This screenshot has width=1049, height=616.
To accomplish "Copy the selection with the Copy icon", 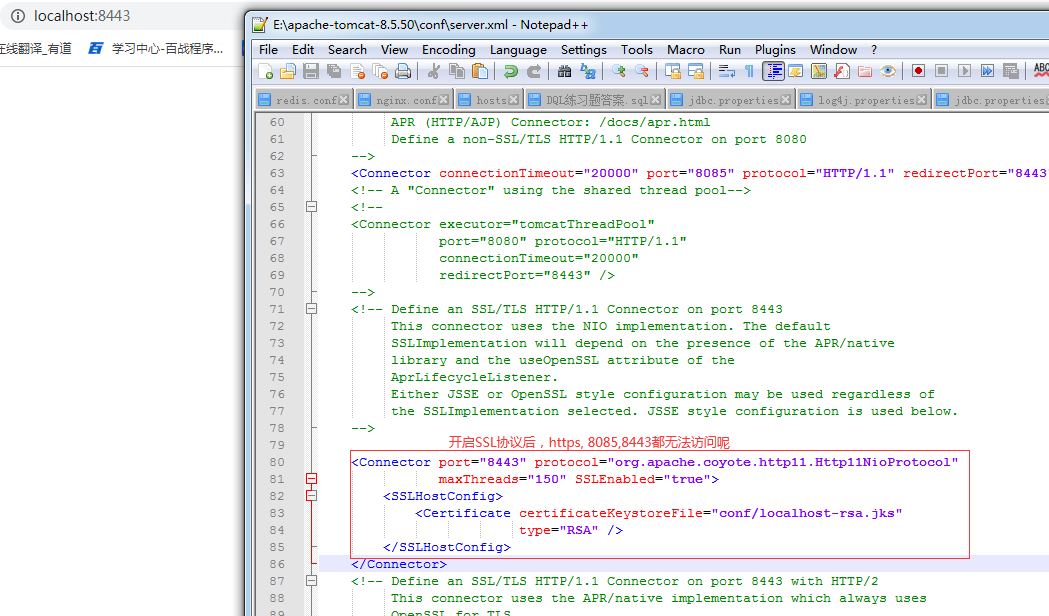I will (457, 71).
